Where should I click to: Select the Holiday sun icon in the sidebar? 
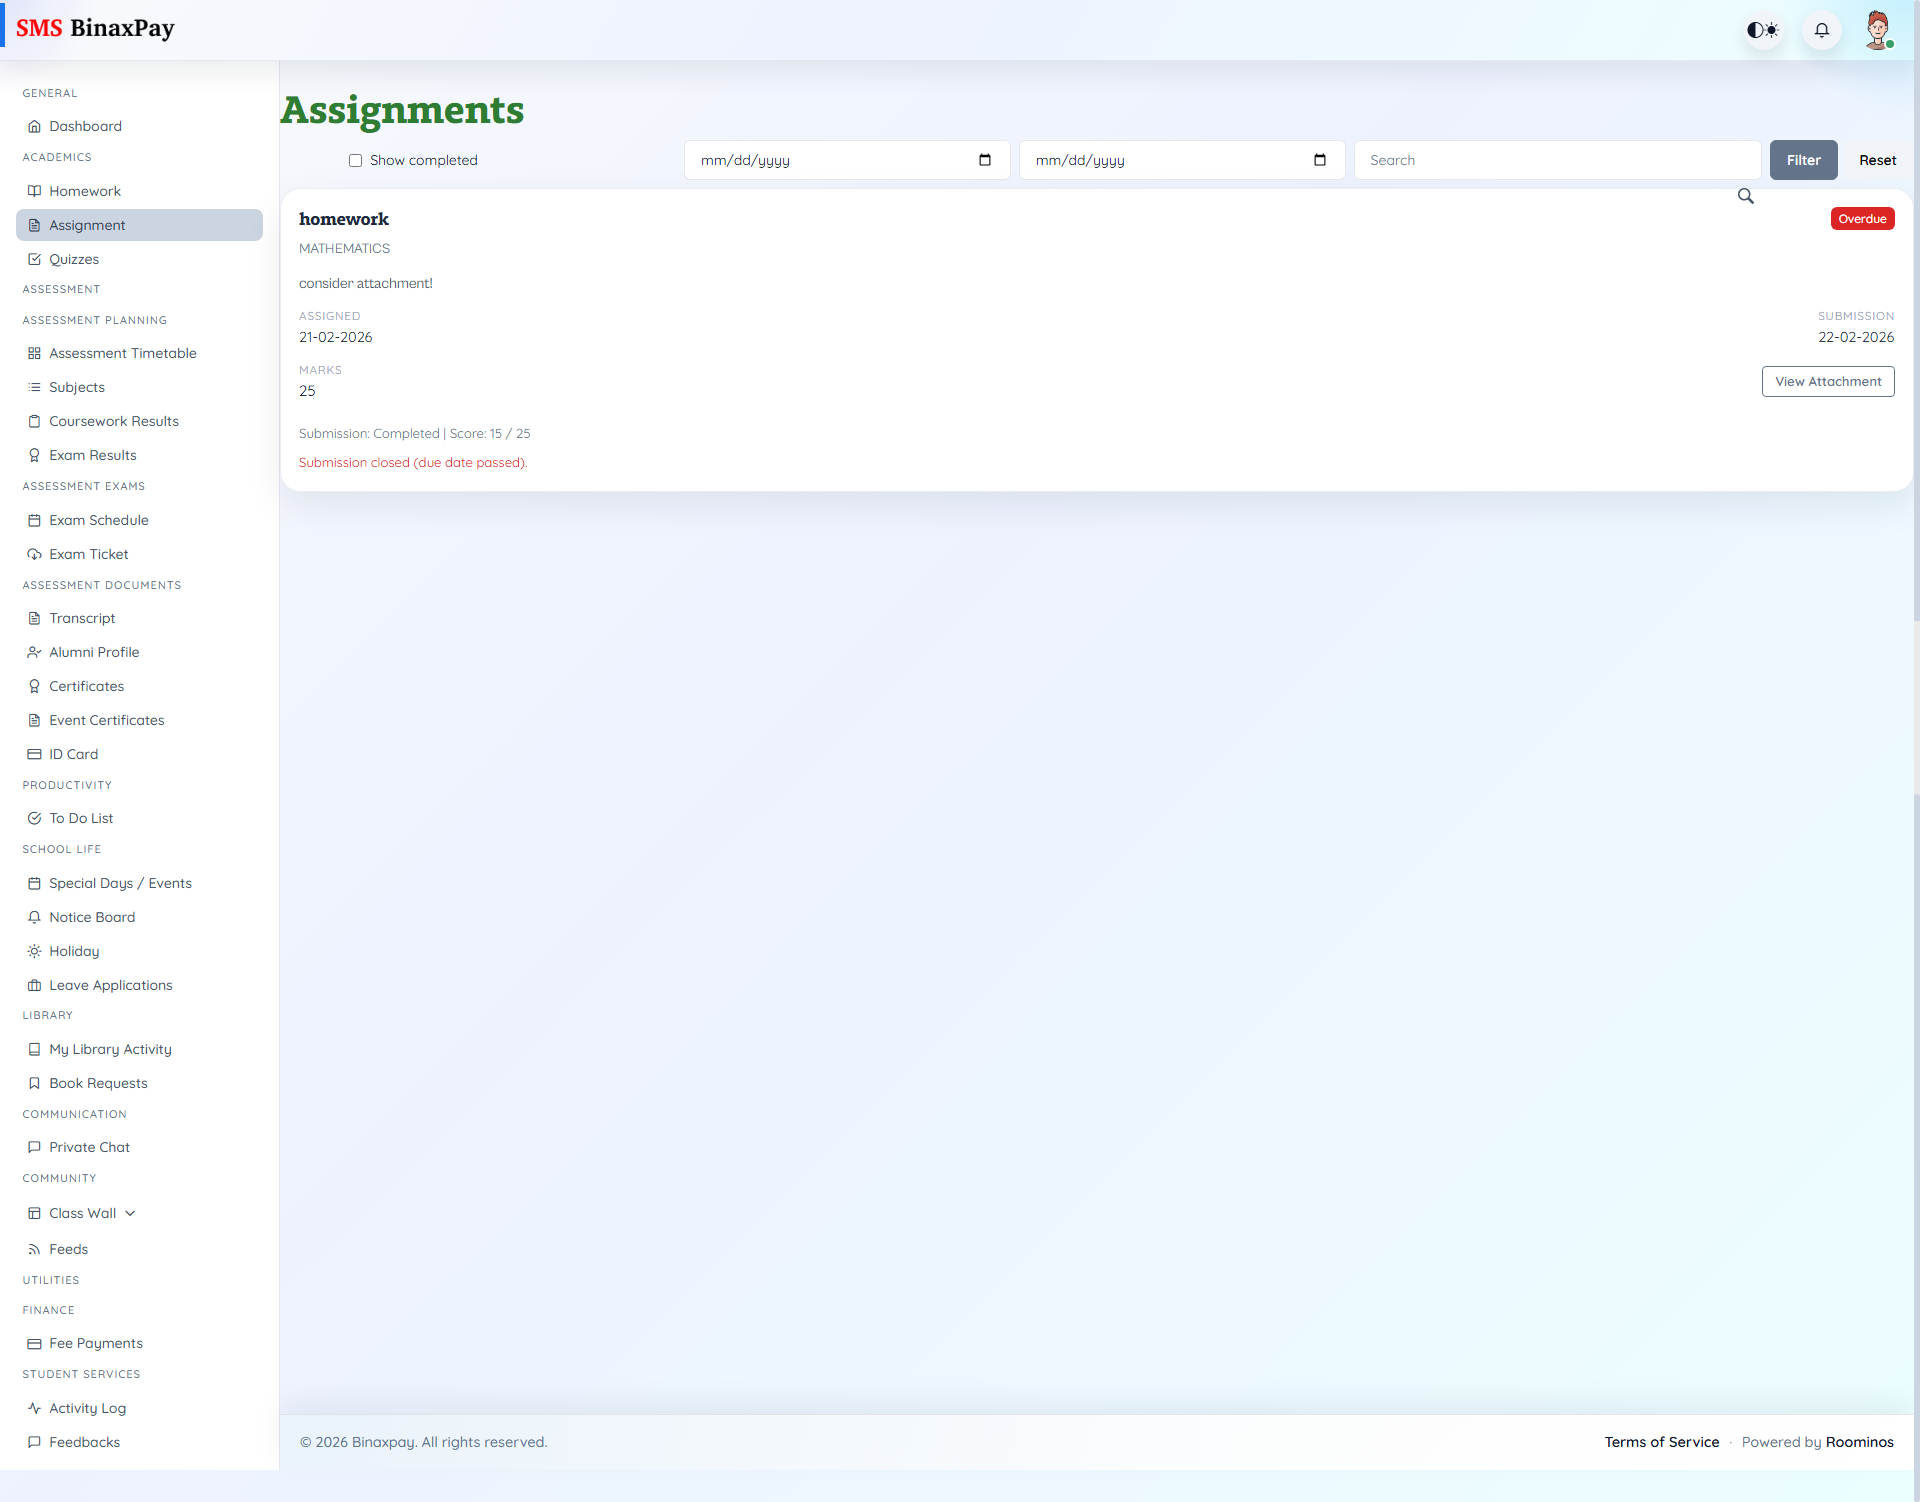click(34, 950)
